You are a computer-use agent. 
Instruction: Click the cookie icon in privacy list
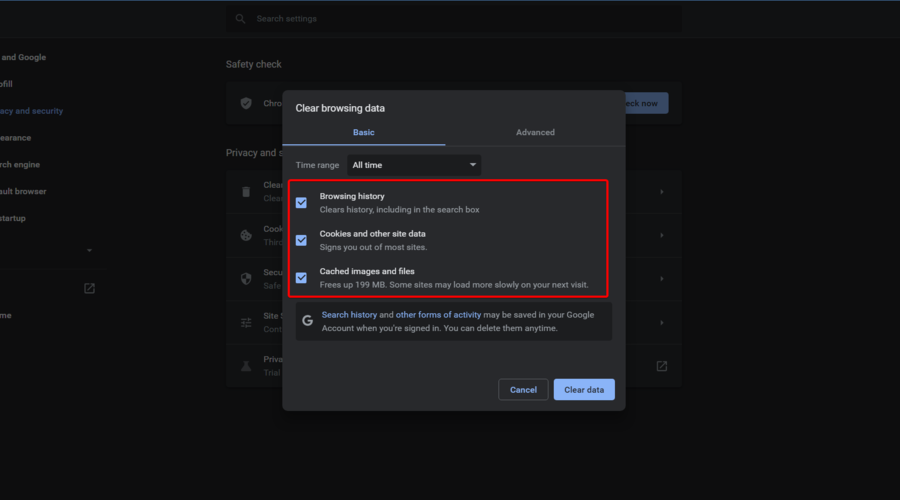pos(246,235)
